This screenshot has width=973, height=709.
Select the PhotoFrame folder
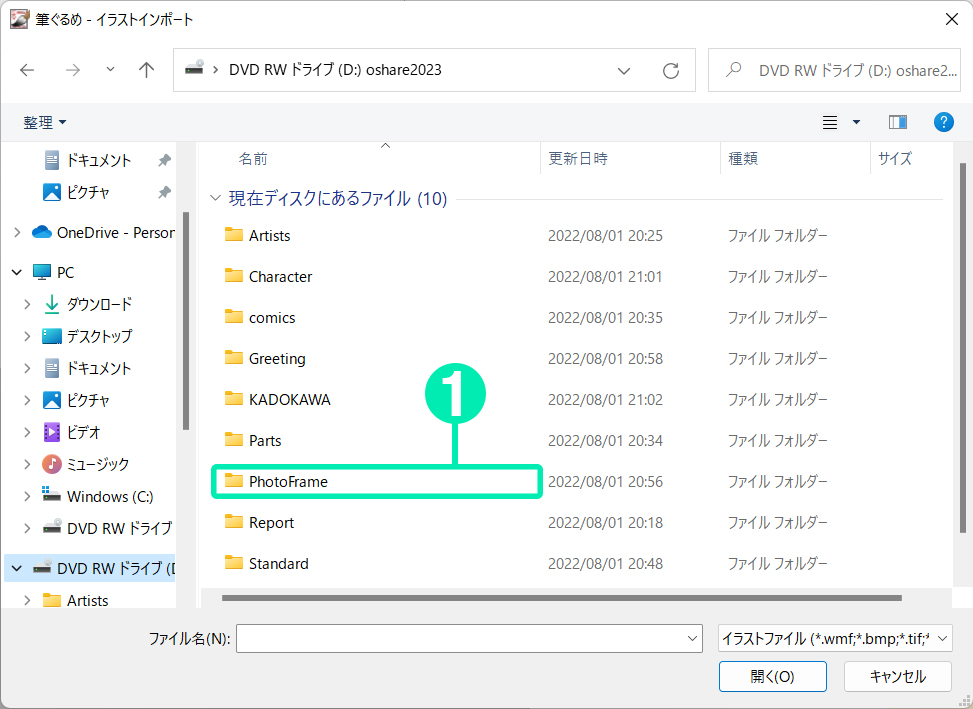pos(288,482)
